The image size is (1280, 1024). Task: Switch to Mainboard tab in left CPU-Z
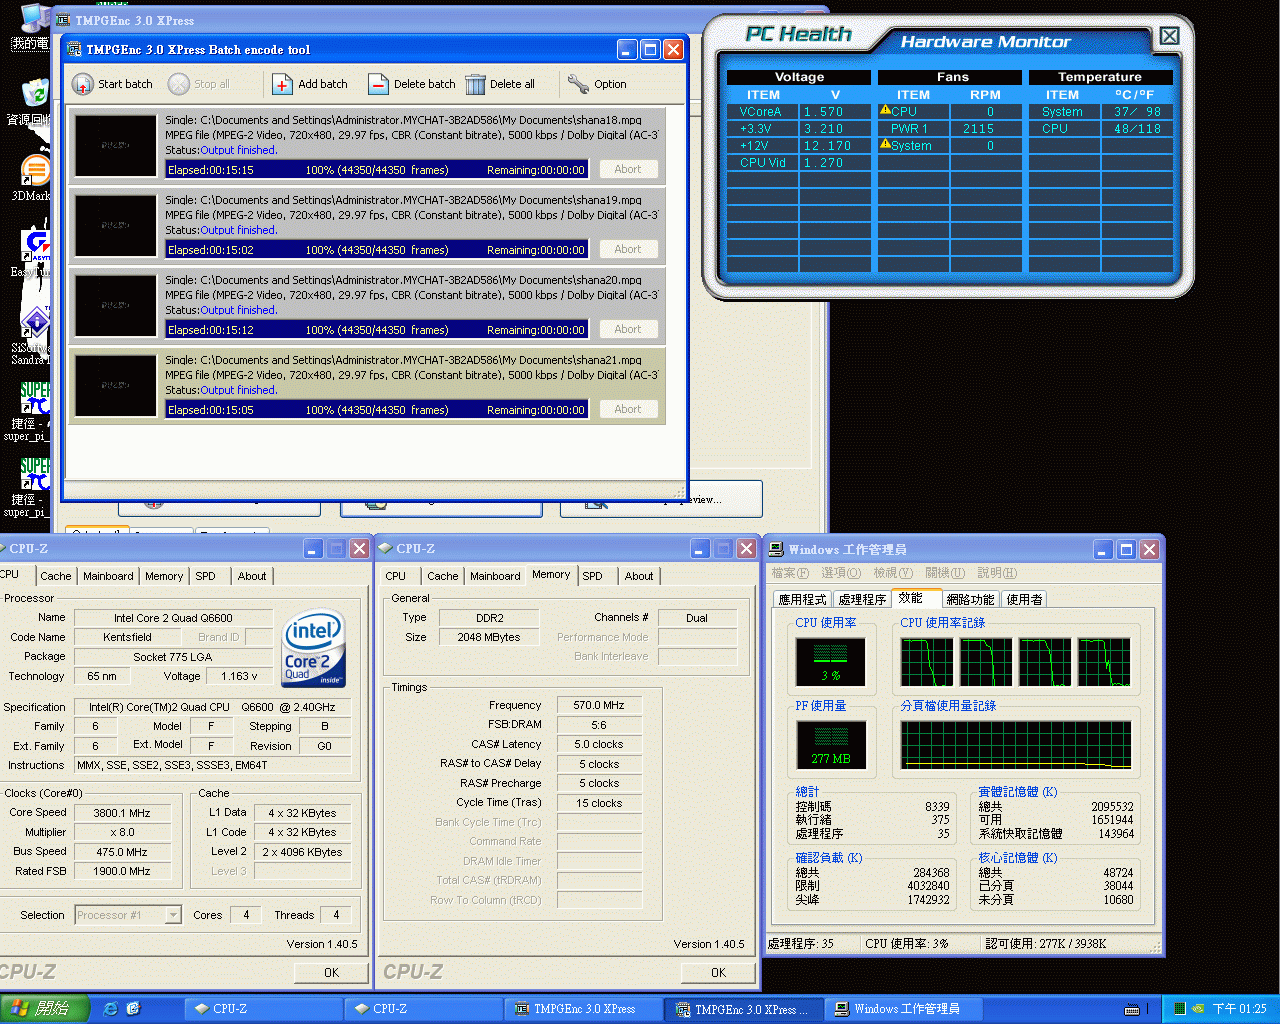coord(108,576)
